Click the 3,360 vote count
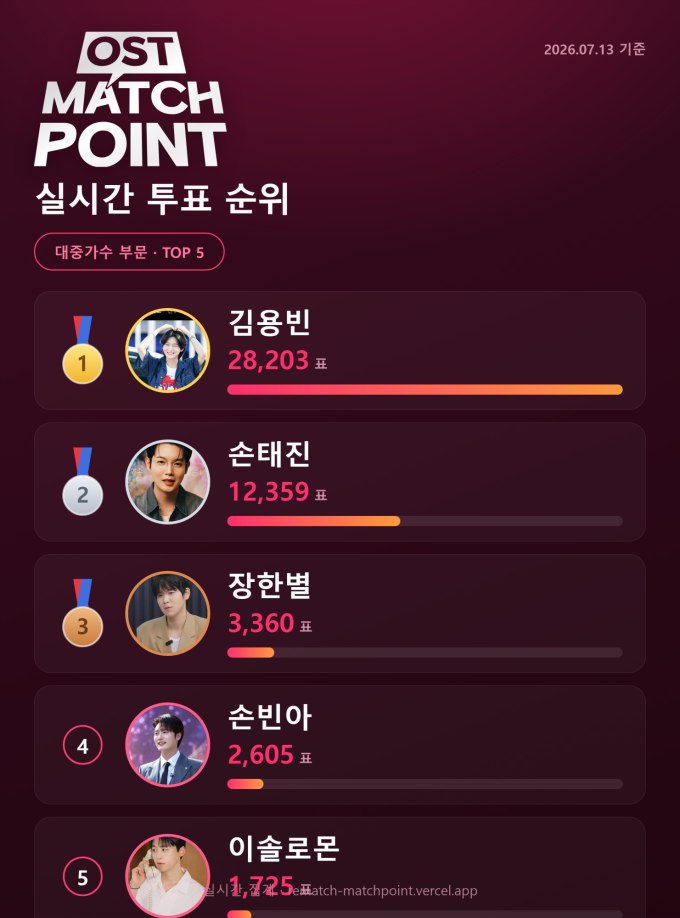This screenshot has width=680, height=918. point(261,624)
